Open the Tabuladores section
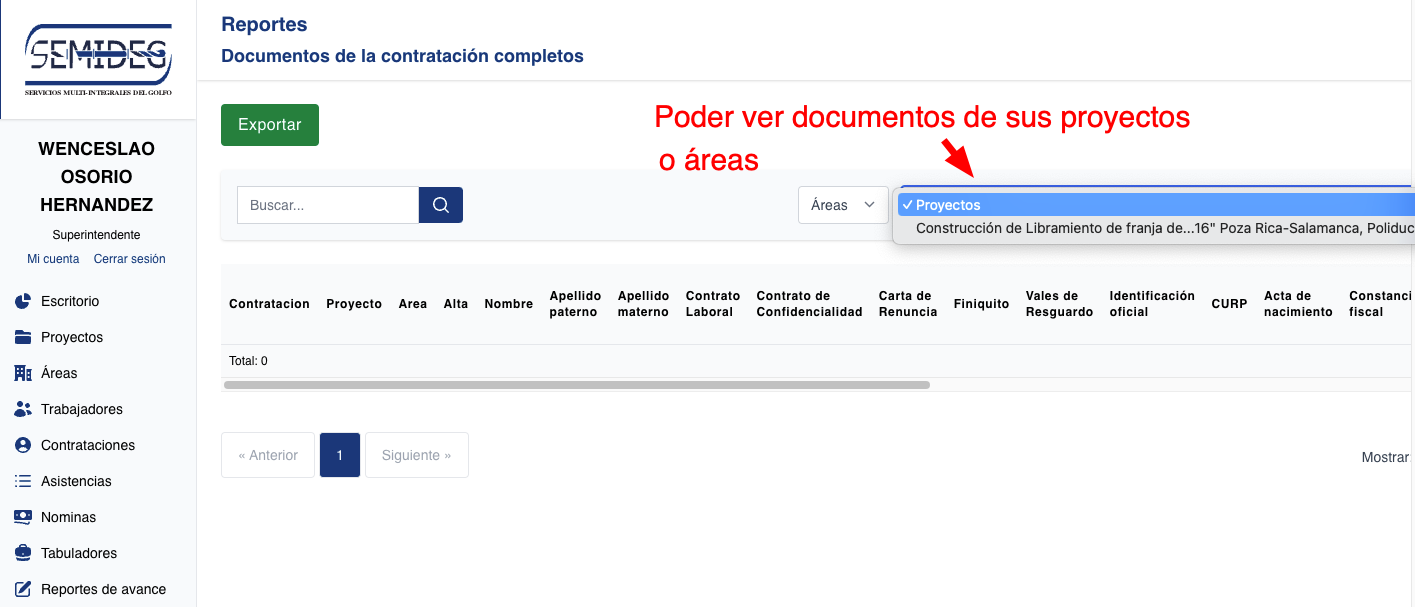The height and width of the screenshot is (607, 1415). click(x=77, y=553)
